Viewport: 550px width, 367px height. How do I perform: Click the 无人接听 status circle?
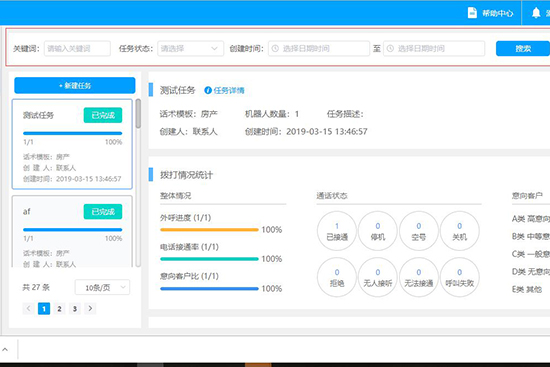tap(378, 277)
